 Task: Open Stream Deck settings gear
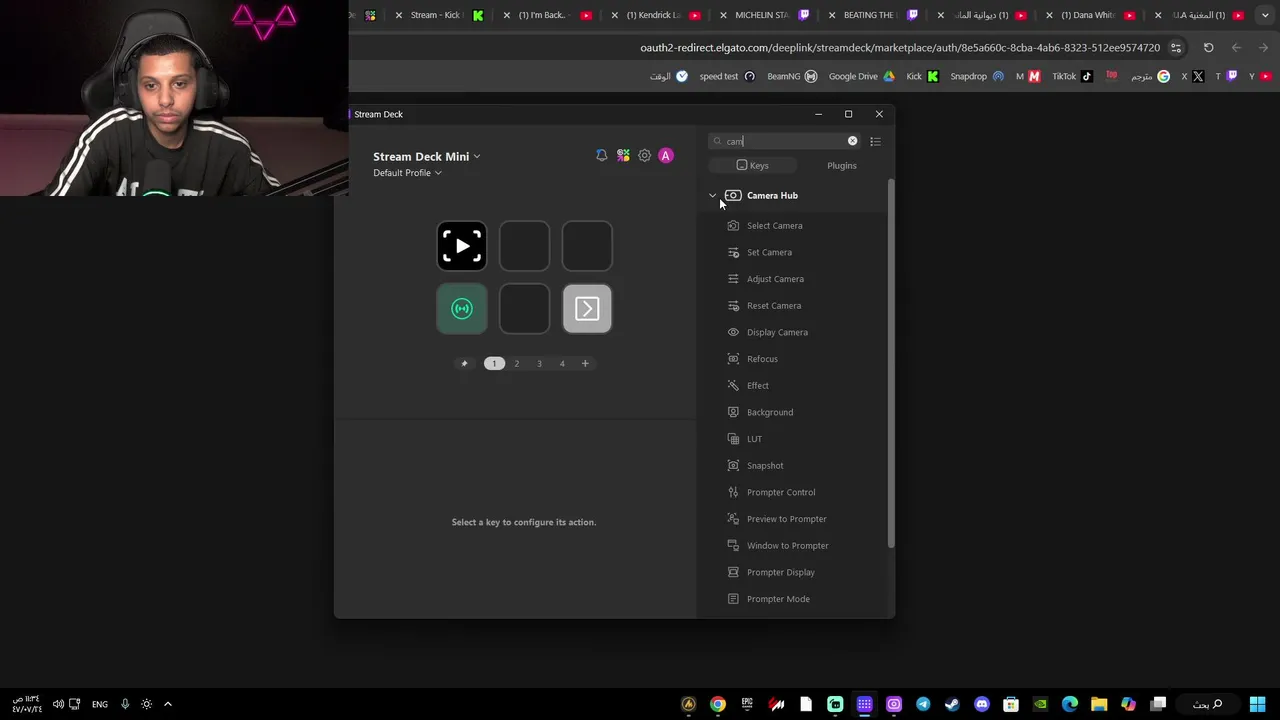pos(645,156)
